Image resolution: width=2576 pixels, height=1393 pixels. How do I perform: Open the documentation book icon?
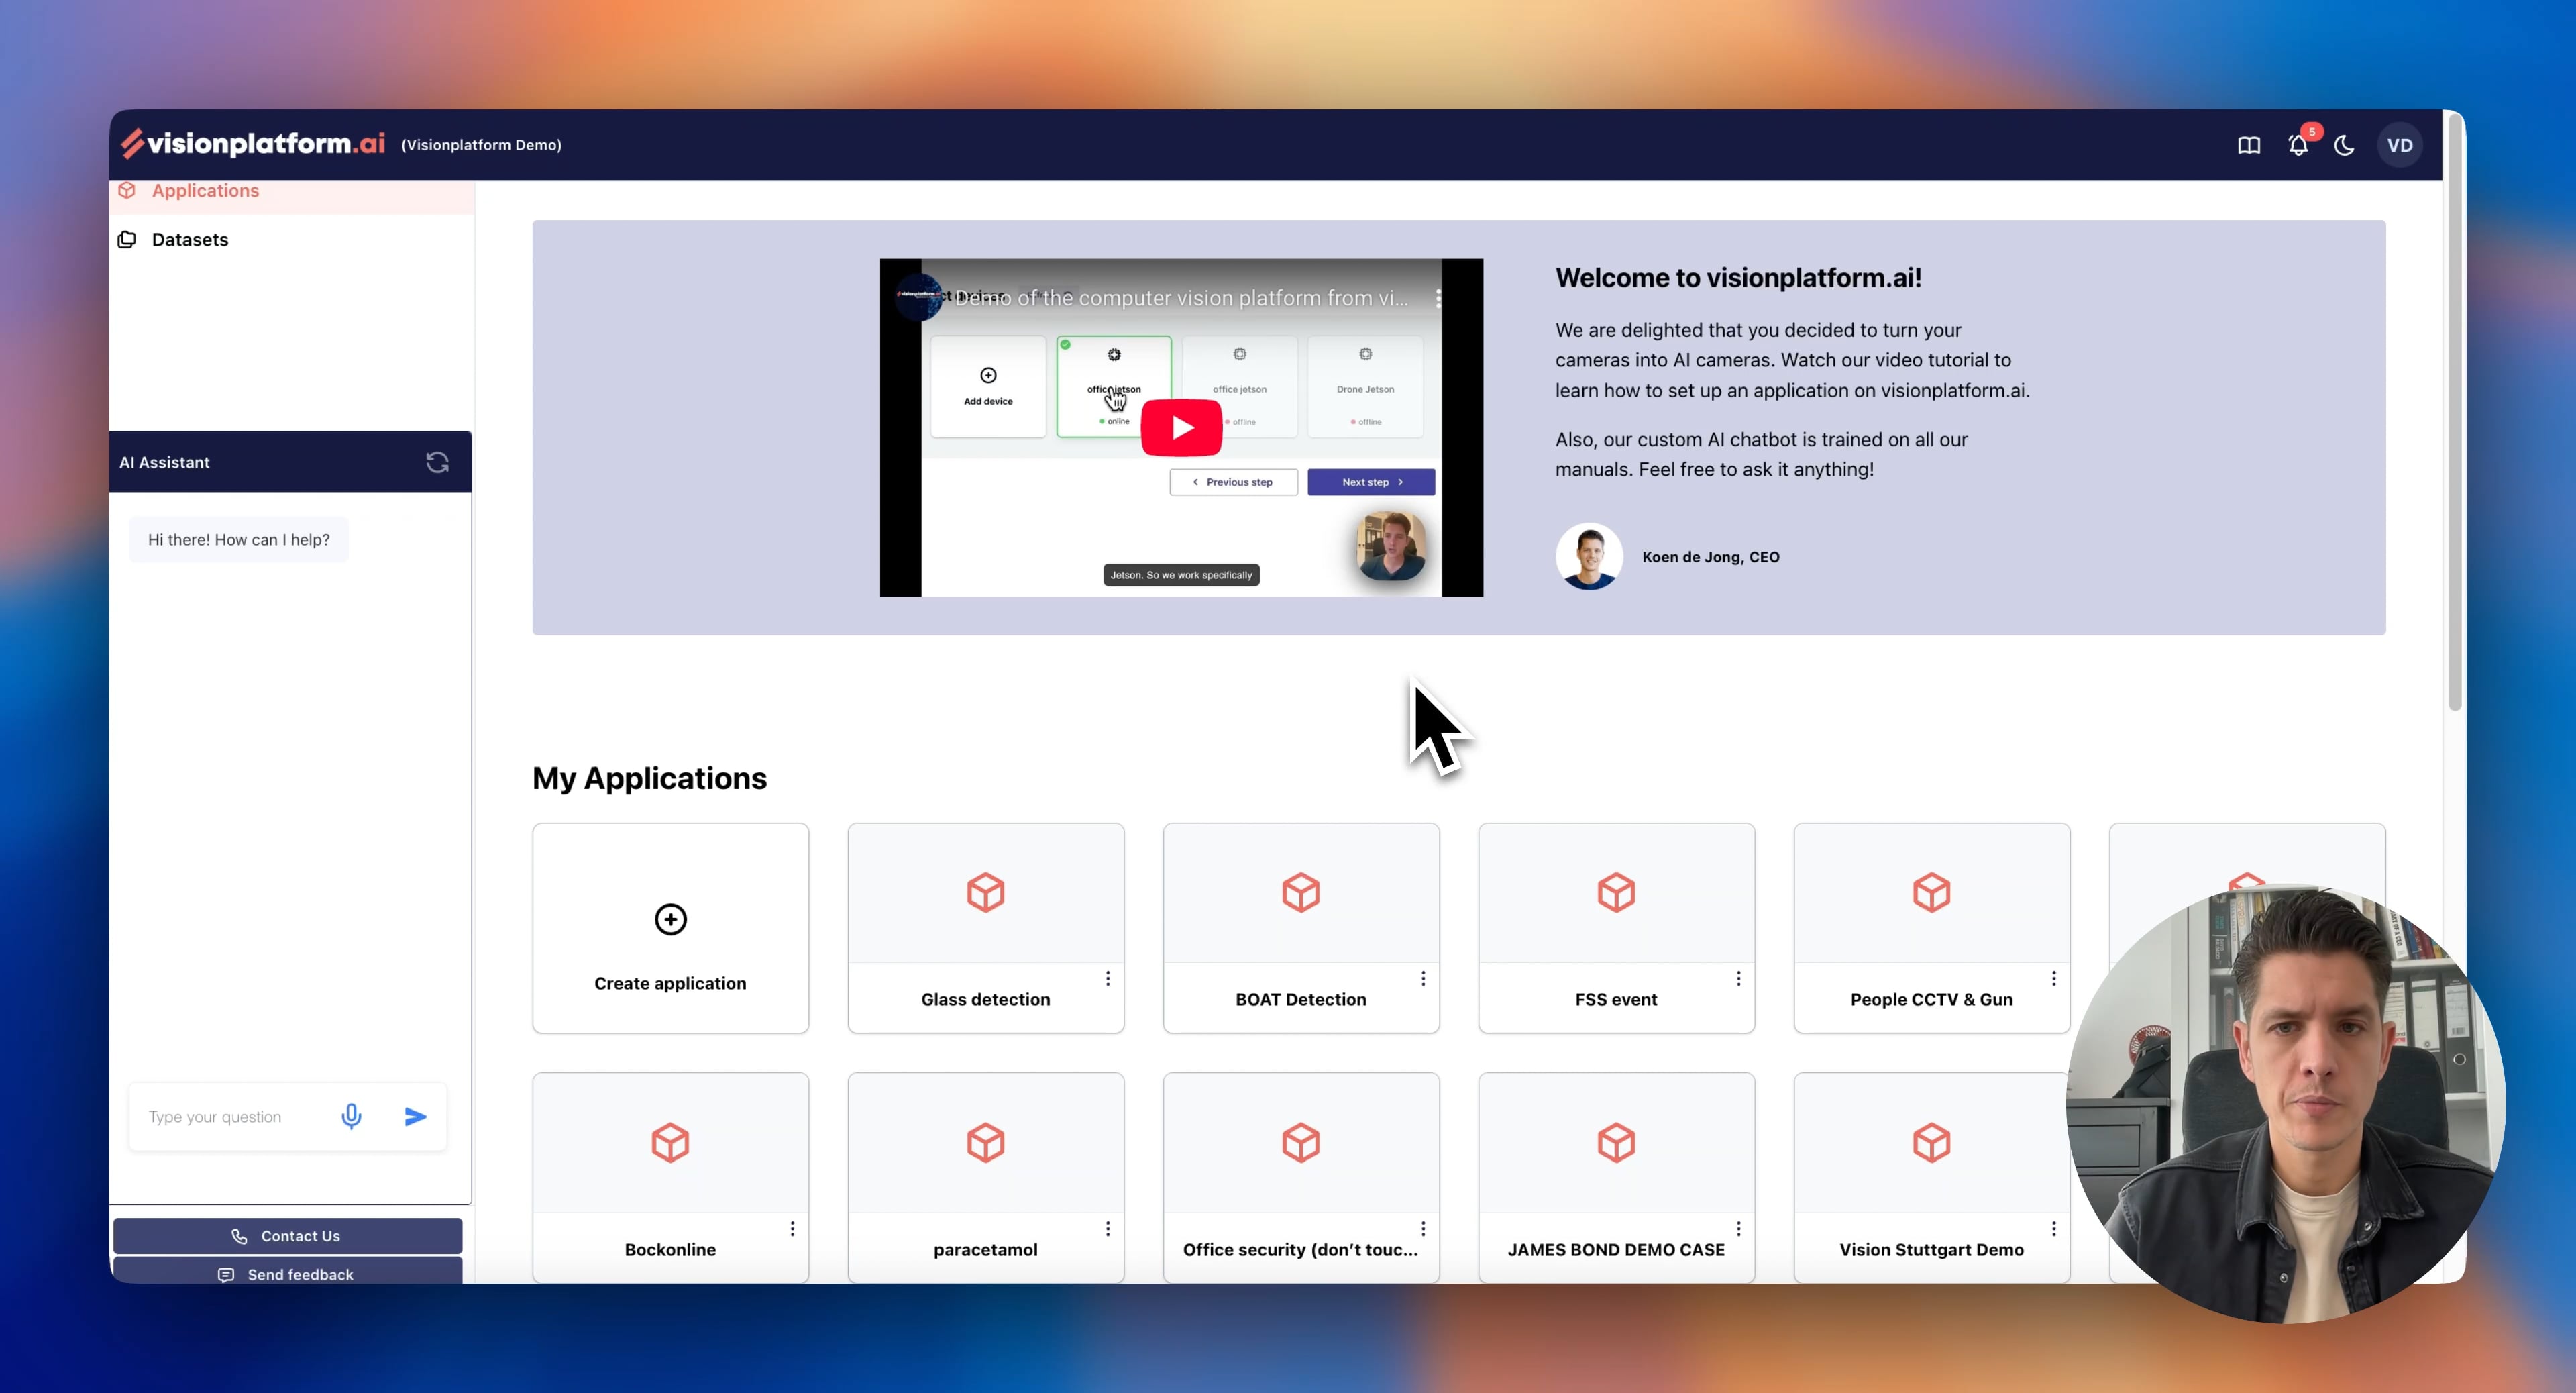click(x=2248, y=144)
